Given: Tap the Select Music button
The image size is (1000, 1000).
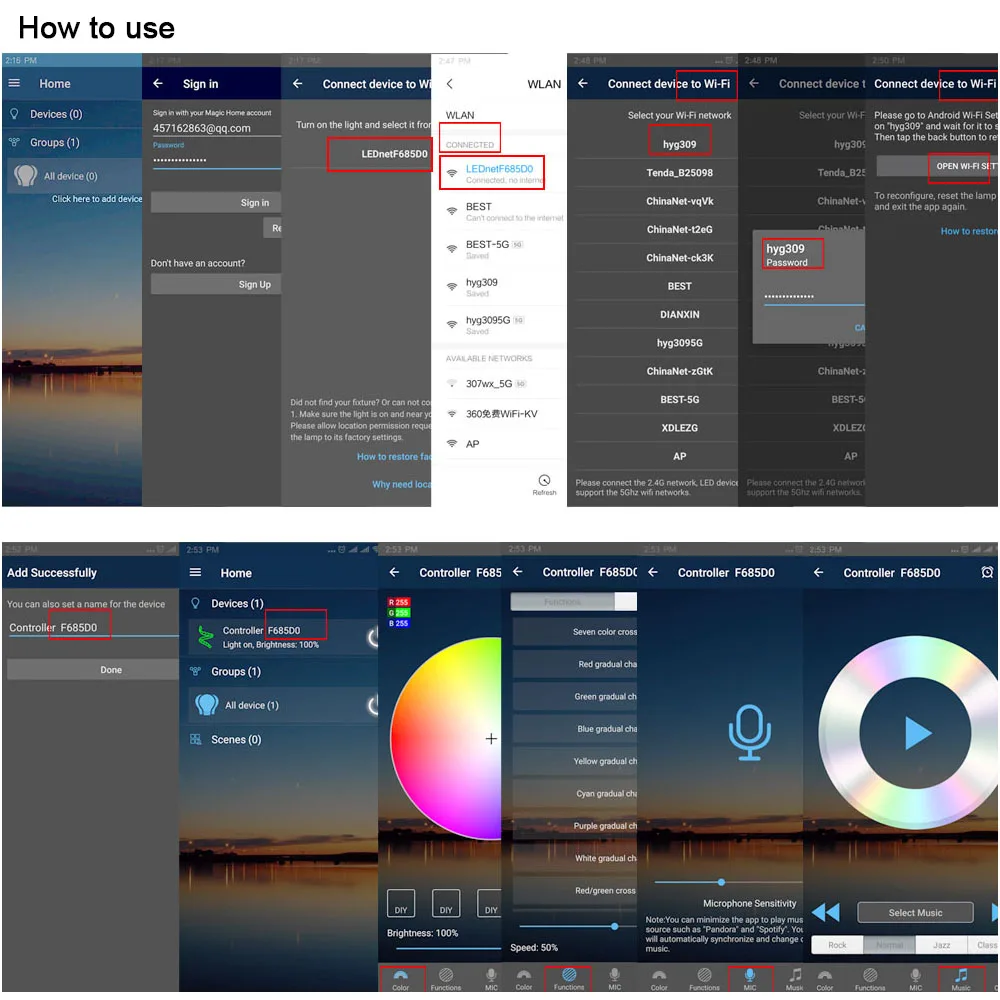Looking at the screenshot, I should pyautogui.click(x=915, y=913).
